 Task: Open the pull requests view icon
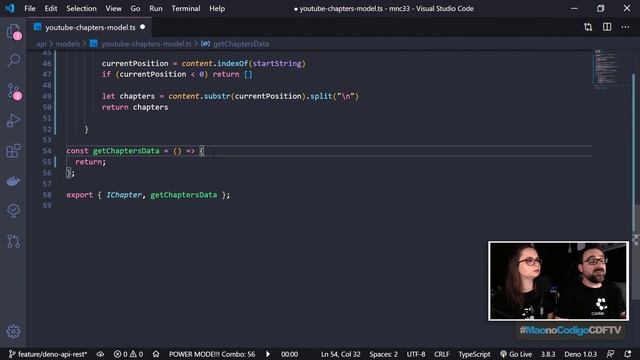point(13,240)
